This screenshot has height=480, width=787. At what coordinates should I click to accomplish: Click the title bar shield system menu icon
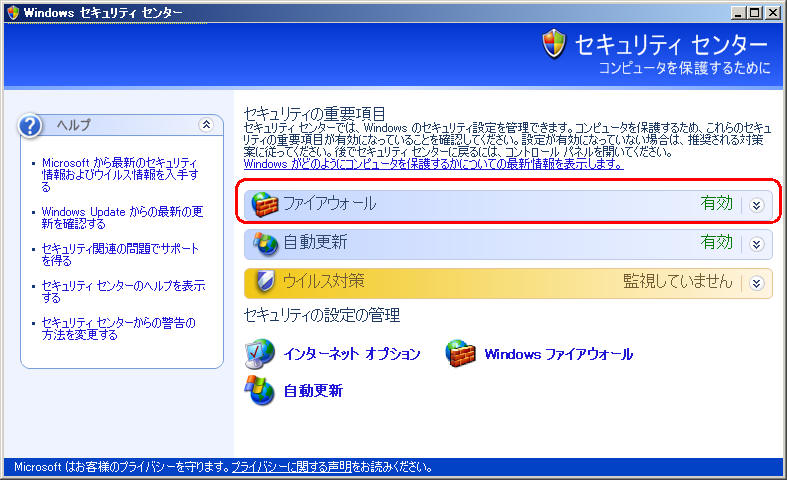[12, 11]
